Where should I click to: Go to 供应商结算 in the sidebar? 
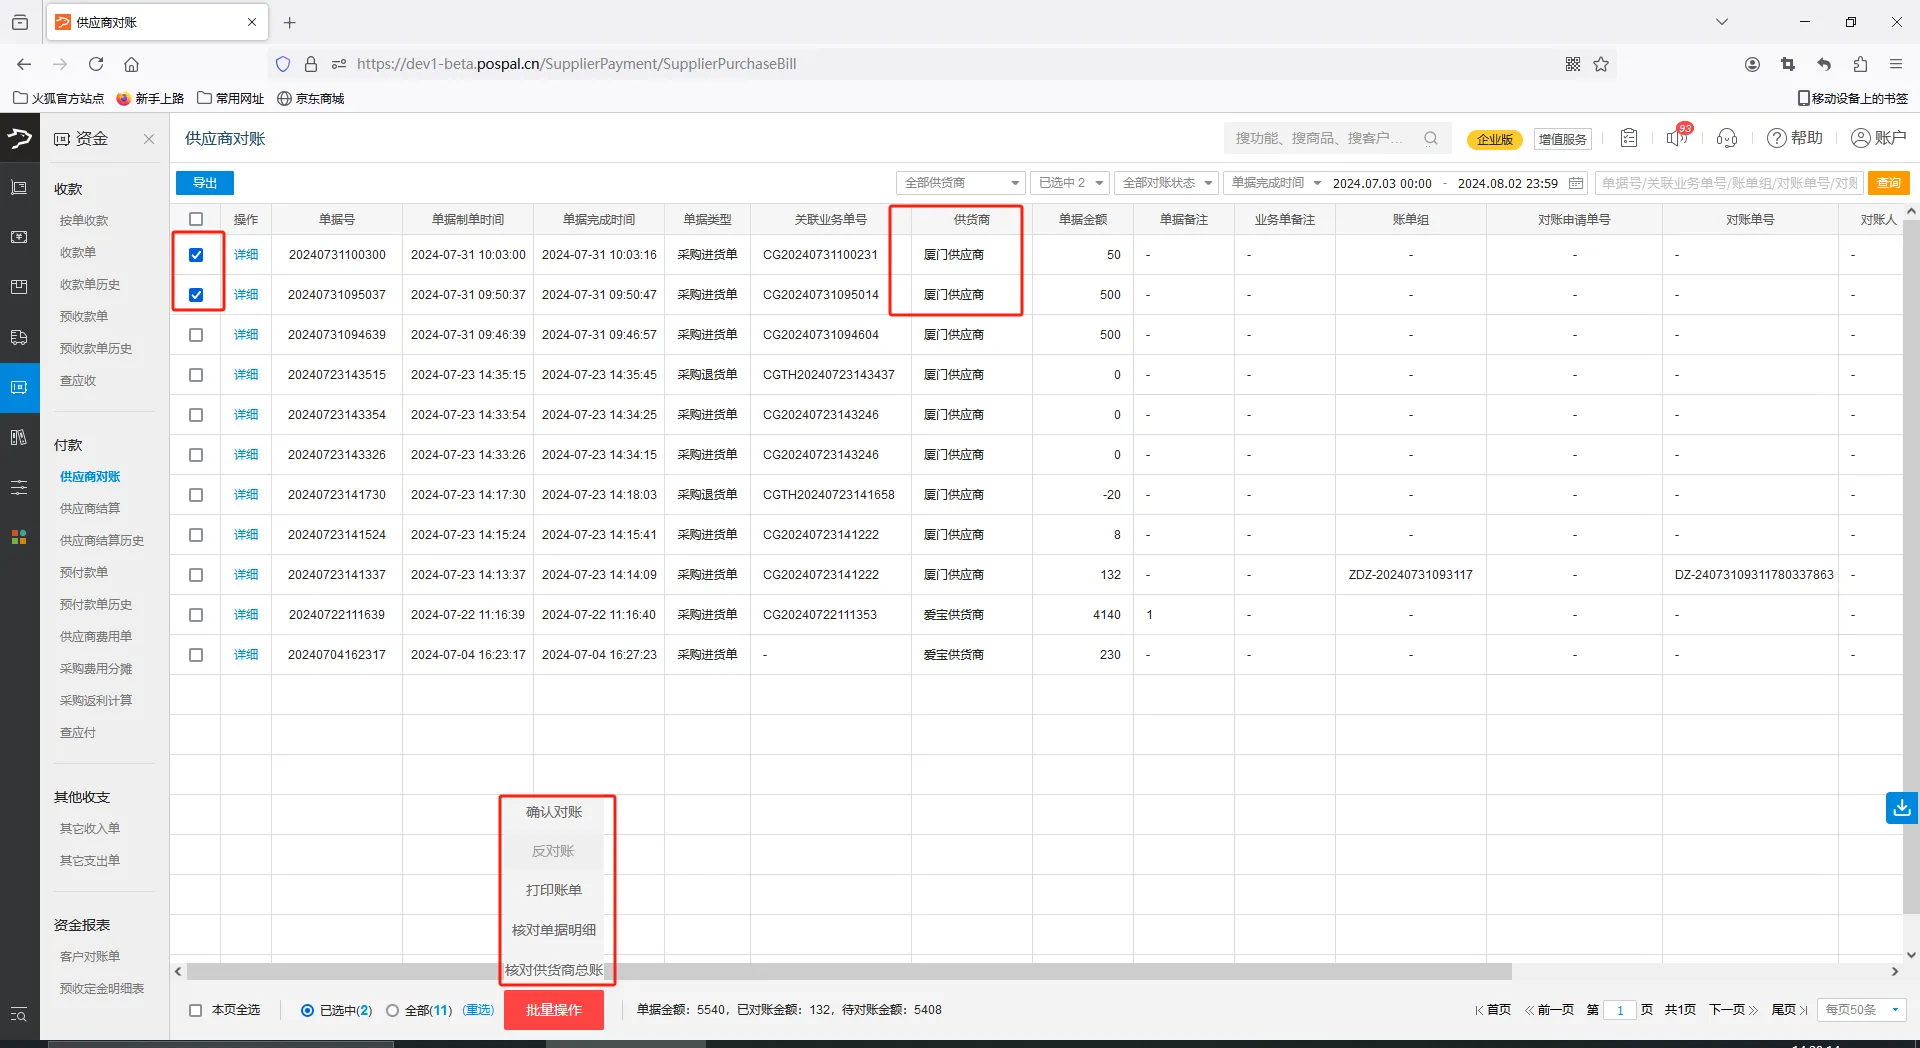pyautogui.click(x=90, y=508)
